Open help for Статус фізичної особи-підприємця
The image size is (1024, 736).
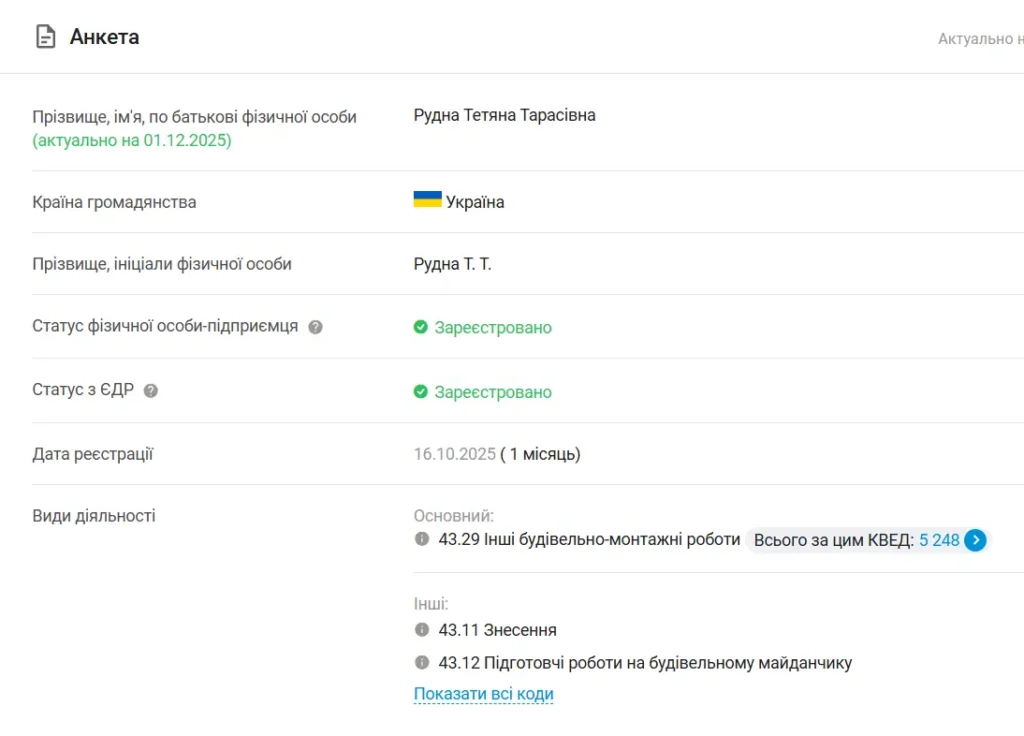(315, 327)
